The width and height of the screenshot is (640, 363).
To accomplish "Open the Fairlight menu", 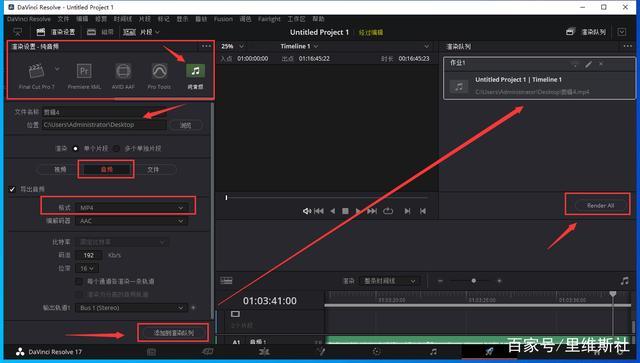I will pyautogui.click(x=269, y=19).
